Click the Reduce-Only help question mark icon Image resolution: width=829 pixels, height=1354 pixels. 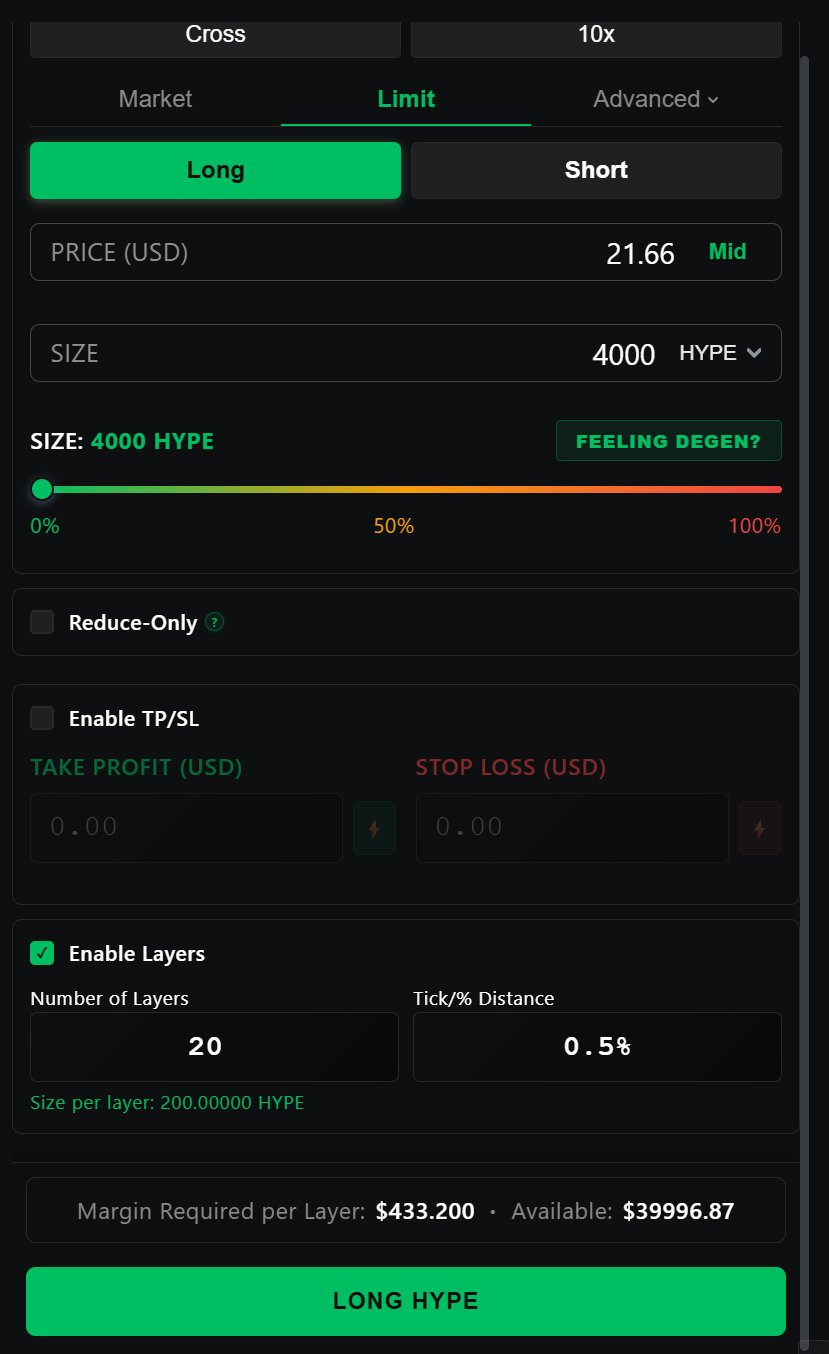pos(214,622)
